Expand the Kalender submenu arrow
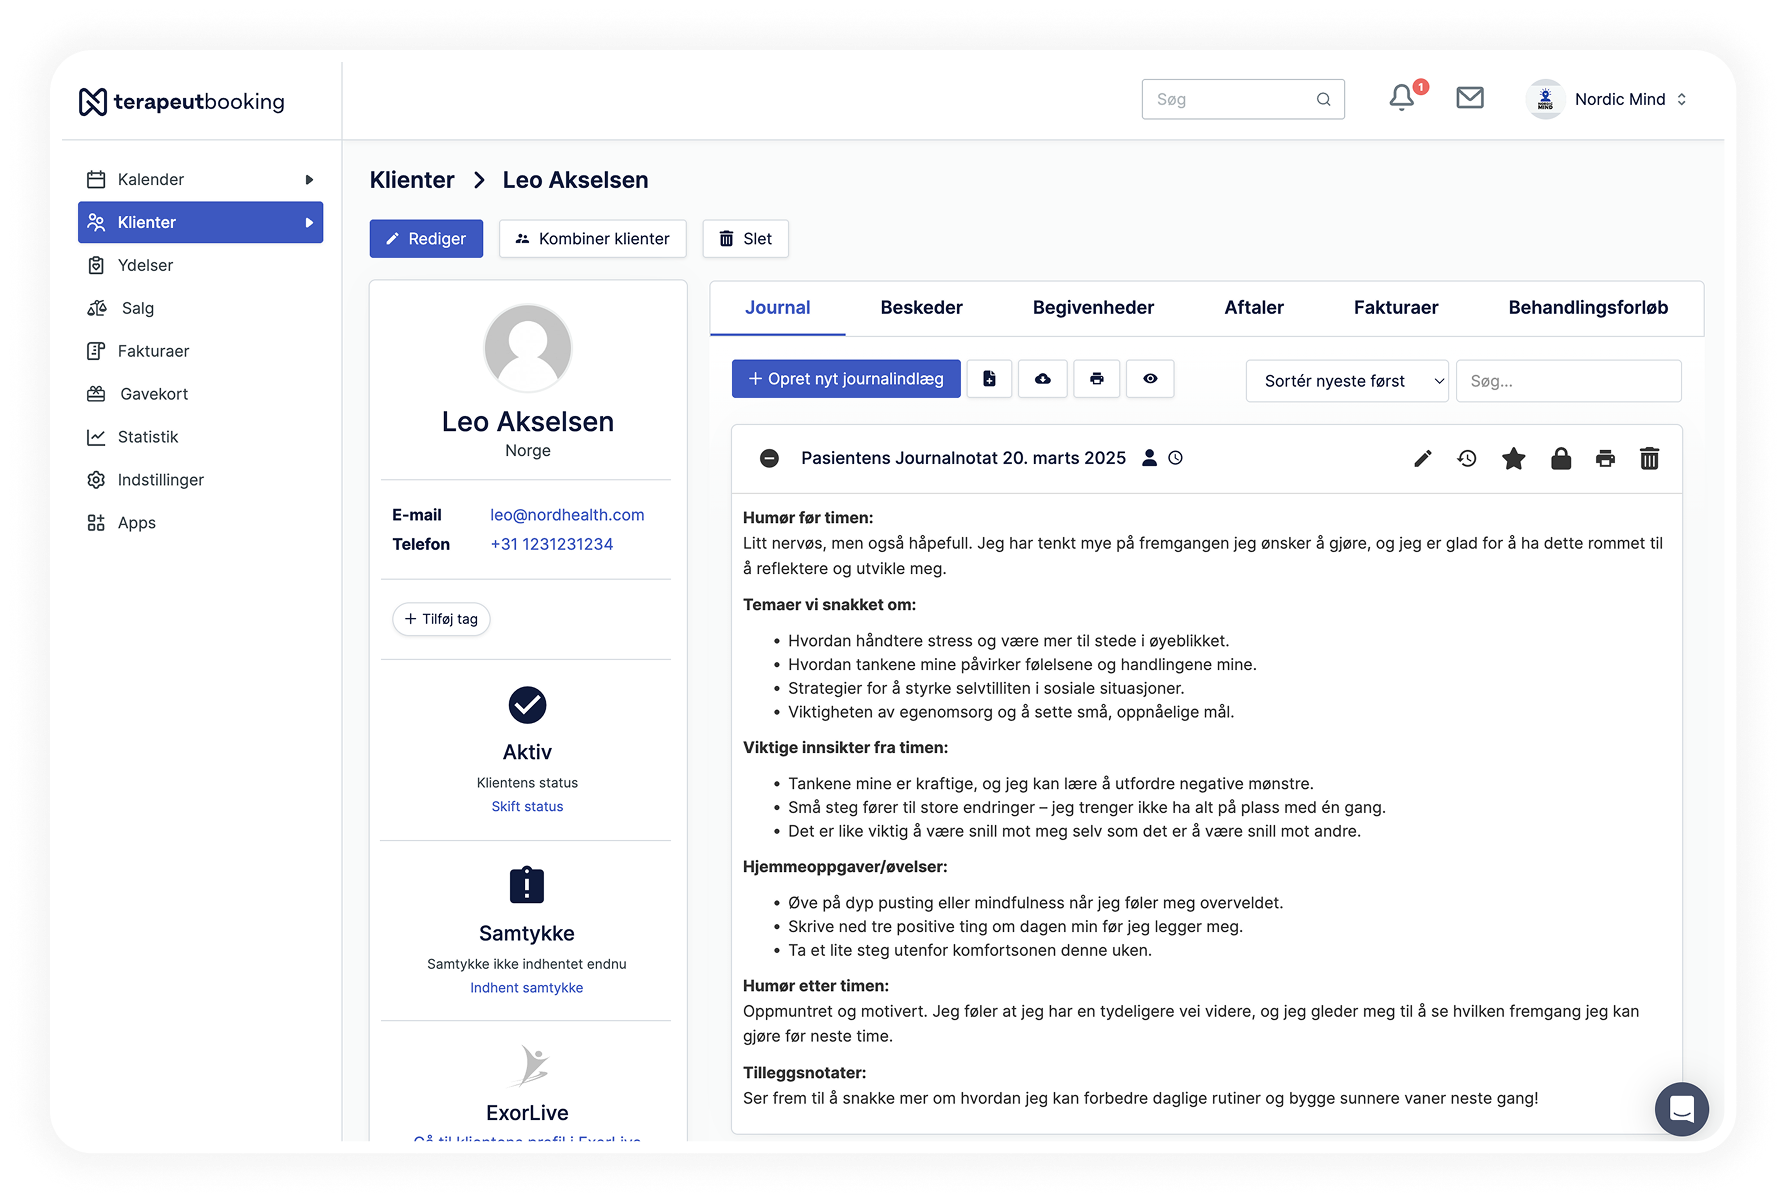This screenshot has height=1204, width=1787. coord(309,180)
